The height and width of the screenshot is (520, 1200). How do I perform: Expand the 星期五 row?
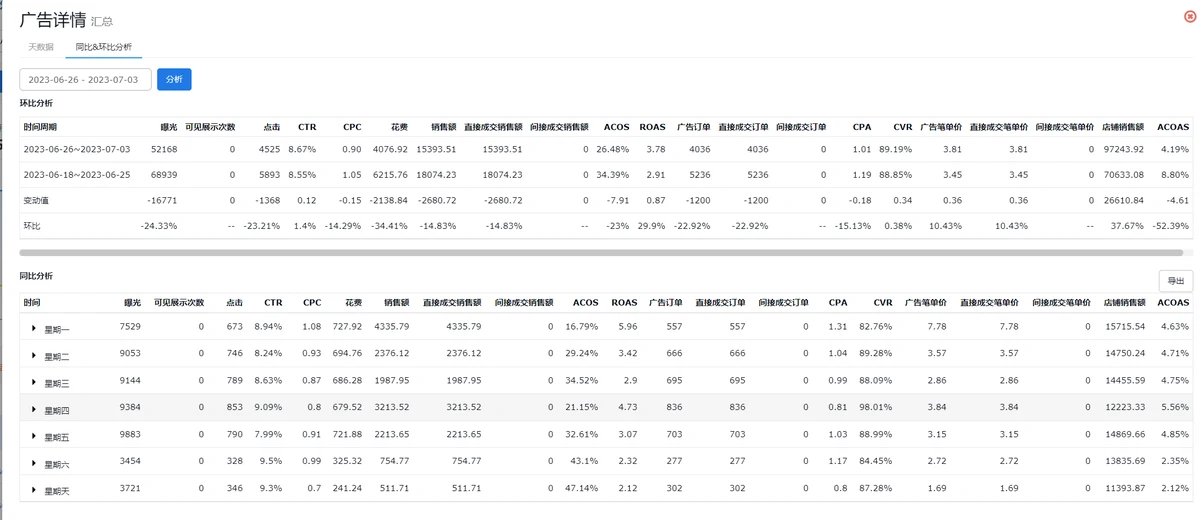[34, 437]
